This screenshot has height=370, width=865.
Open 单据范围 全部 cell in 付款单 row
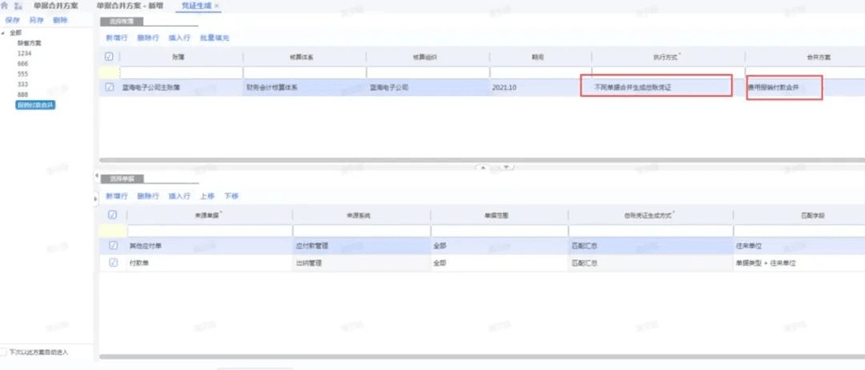(x=499, y=263)
